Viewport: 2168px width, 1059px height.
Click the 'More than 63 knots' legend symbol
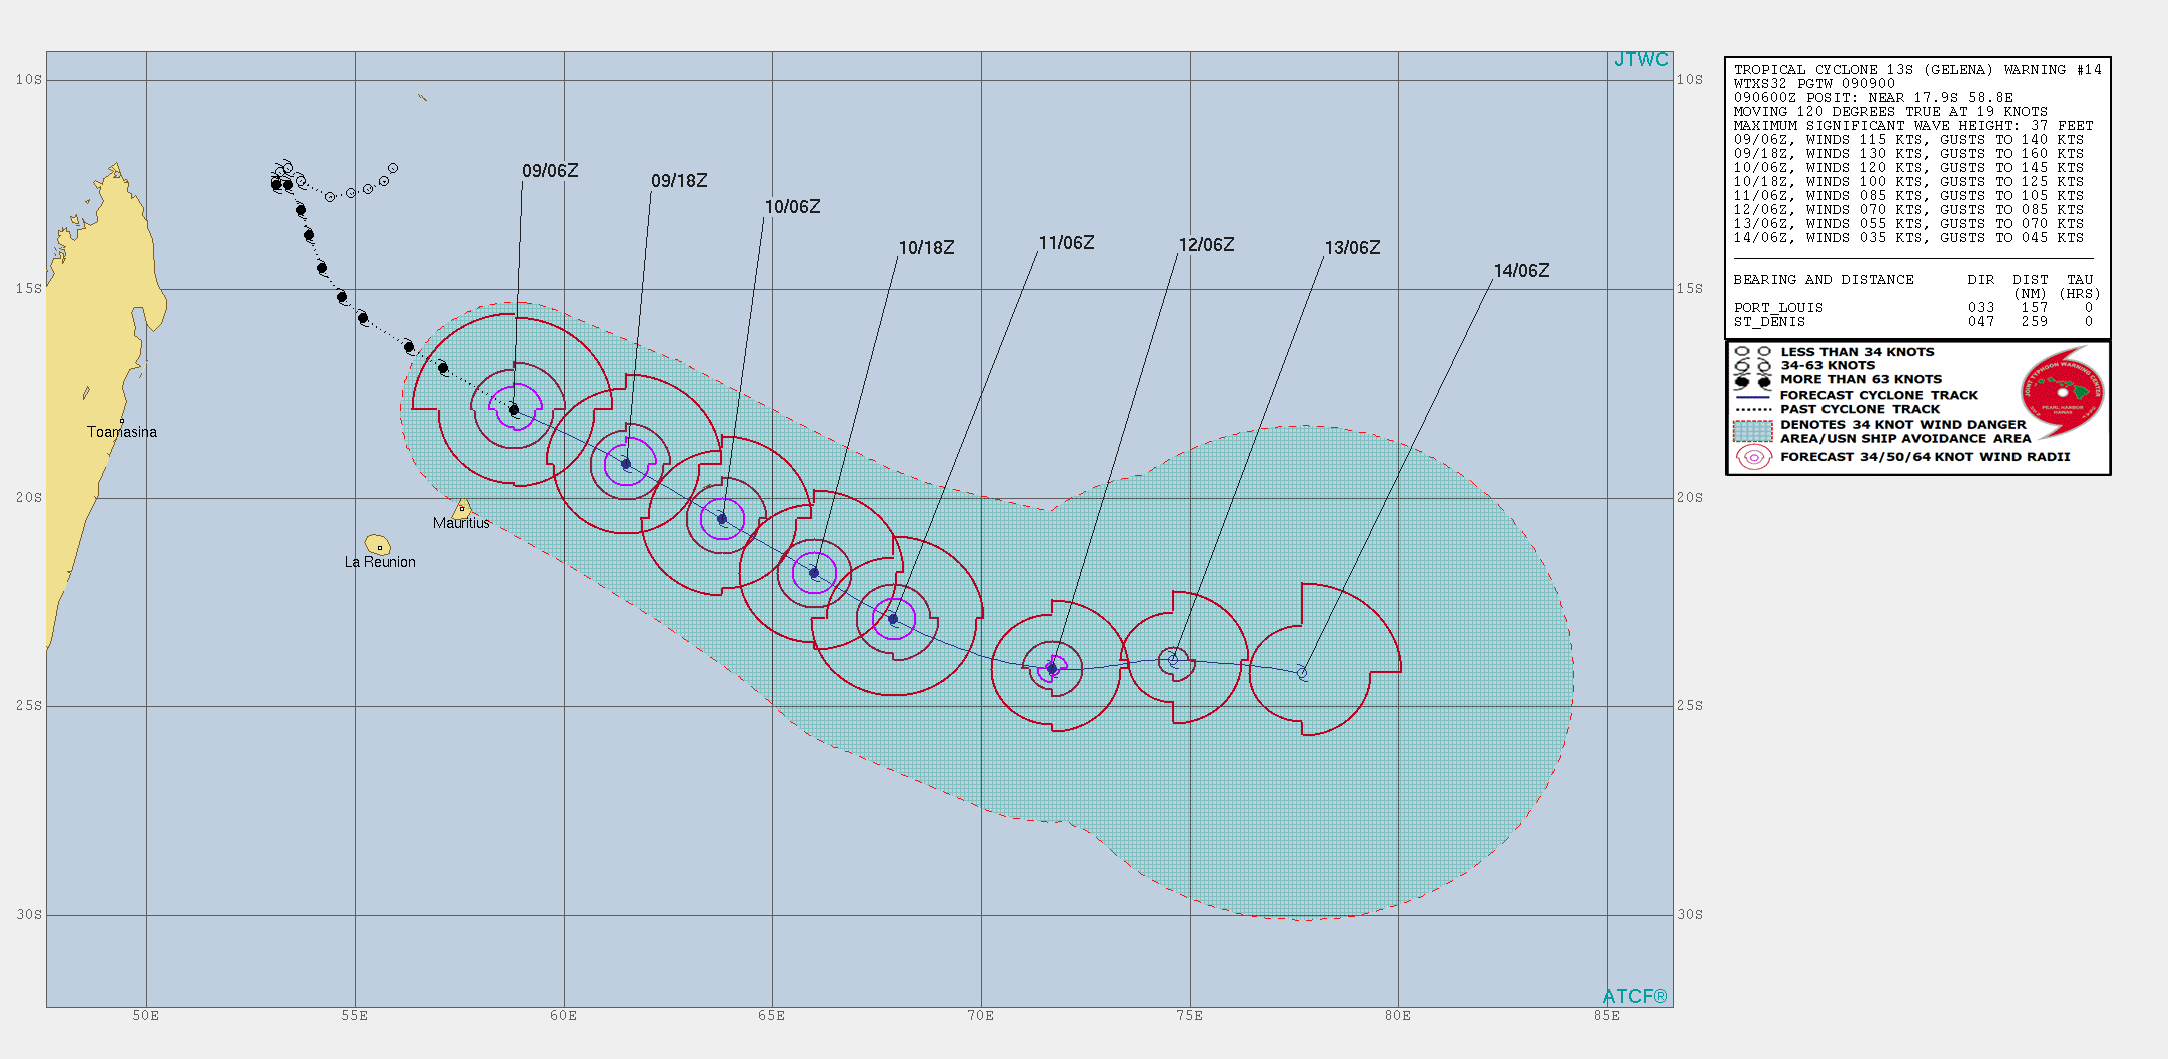click(x=1752, y=381)
